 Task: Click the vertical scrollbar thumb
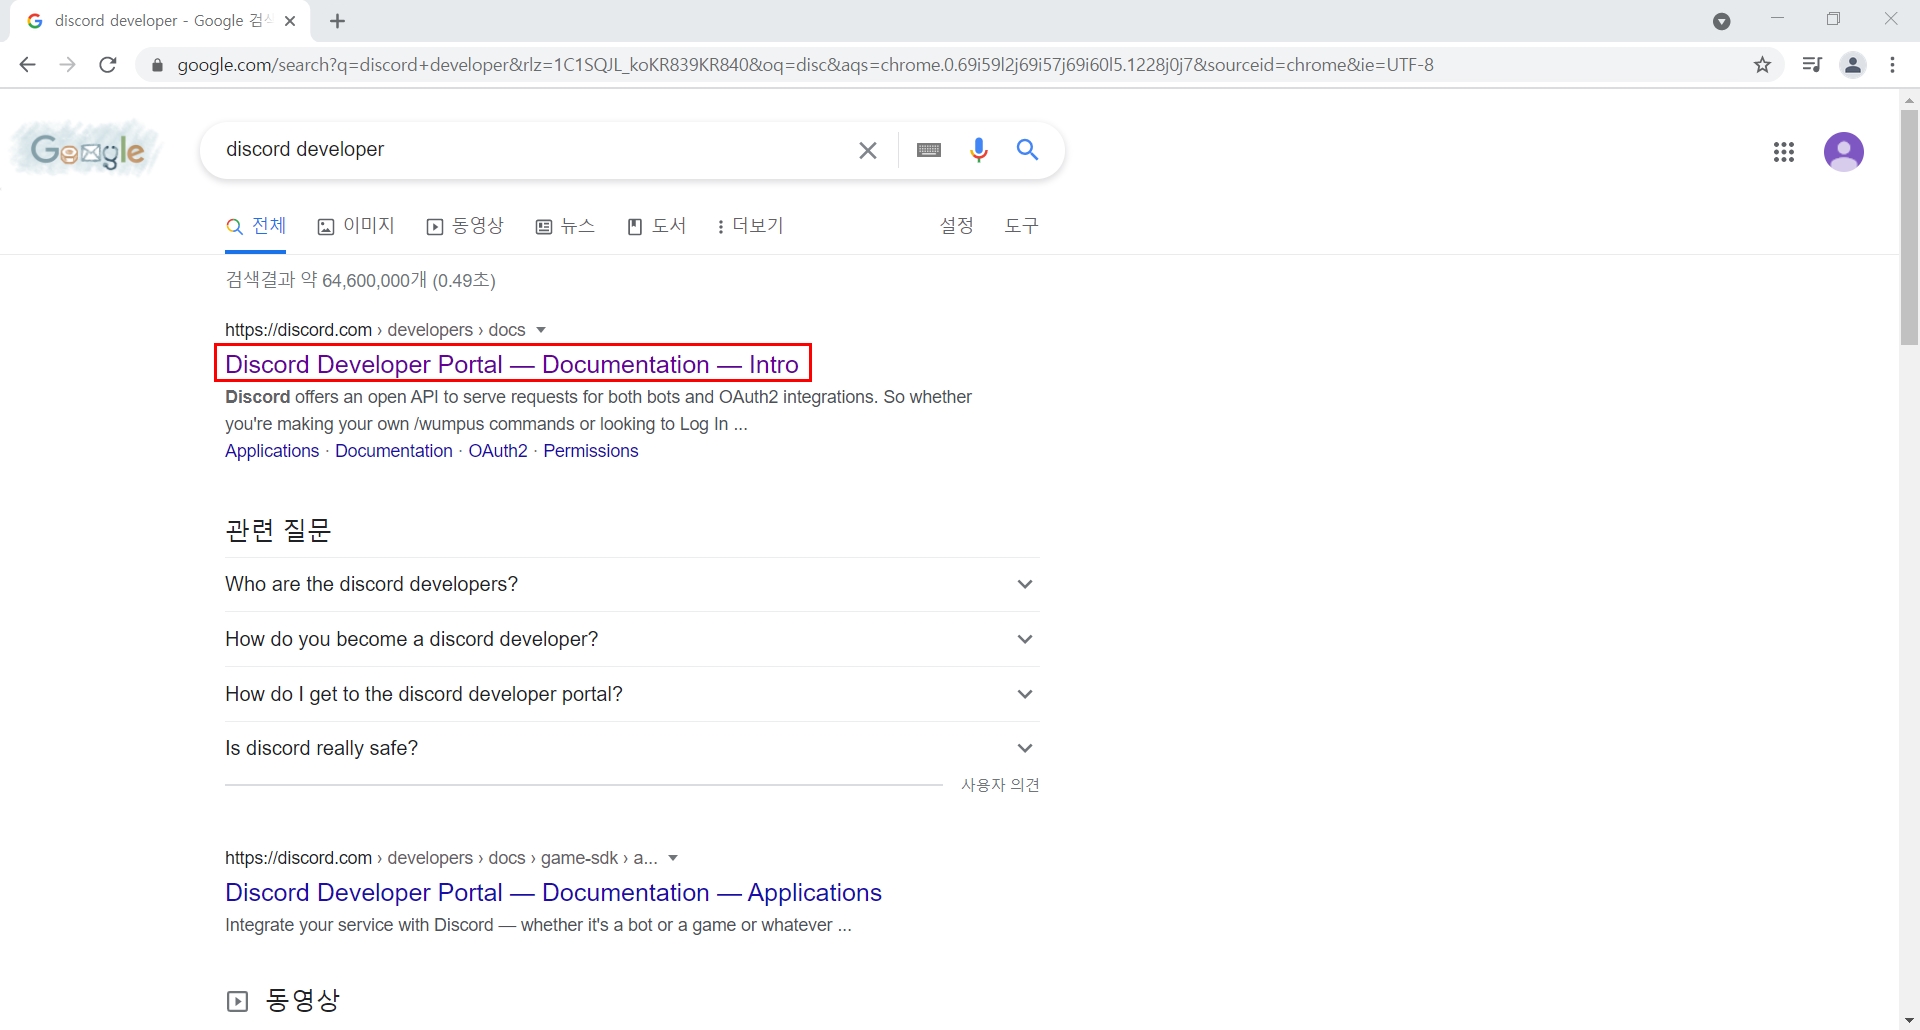1909,228
